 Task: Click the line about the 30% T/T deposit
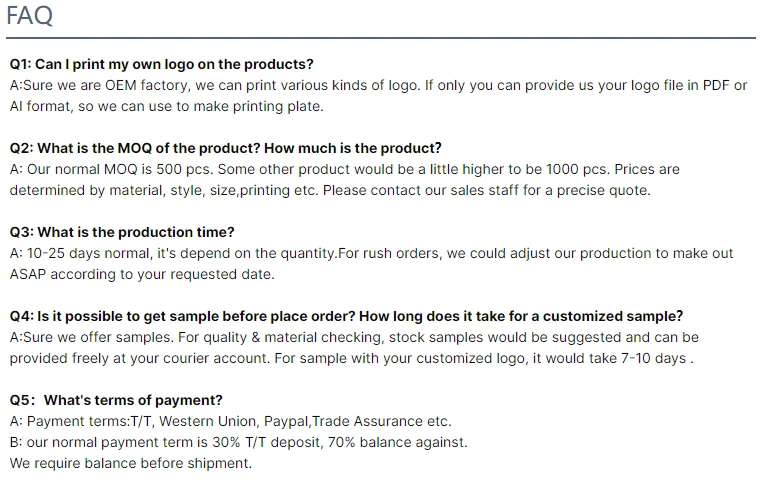click(238, 442)
